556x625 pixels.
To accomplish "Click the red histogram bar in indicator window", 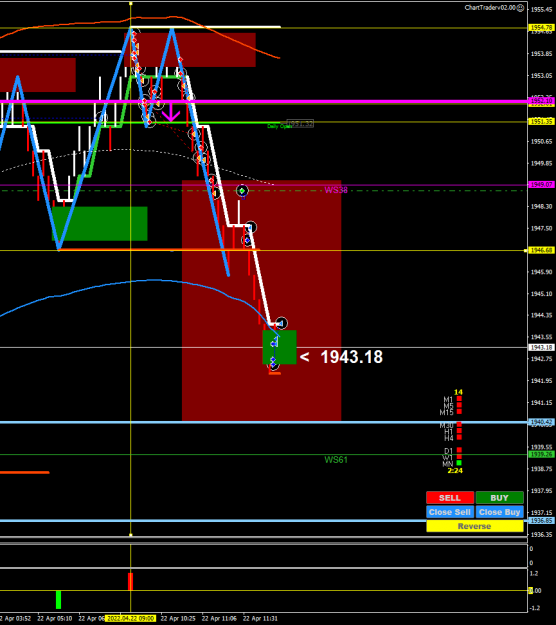I will coord(130,582).
